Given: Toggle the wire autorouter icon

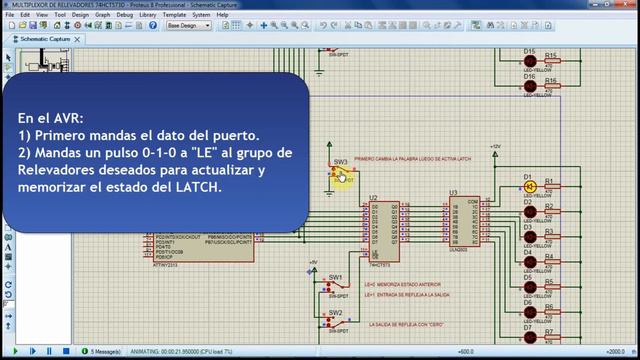Looking at the screenshot, I should (x=476, y=25).
